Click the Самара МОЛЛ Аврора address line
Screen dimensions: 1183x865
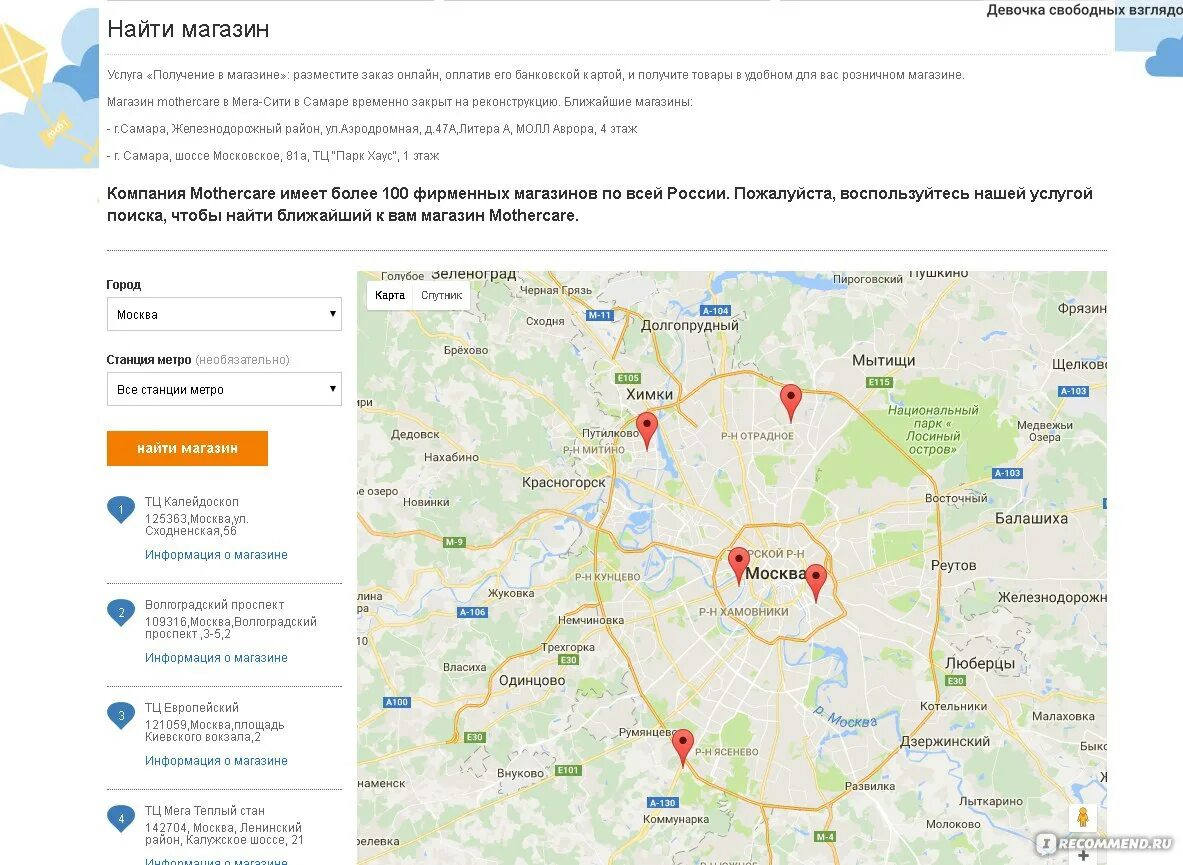tap(372, 129)
